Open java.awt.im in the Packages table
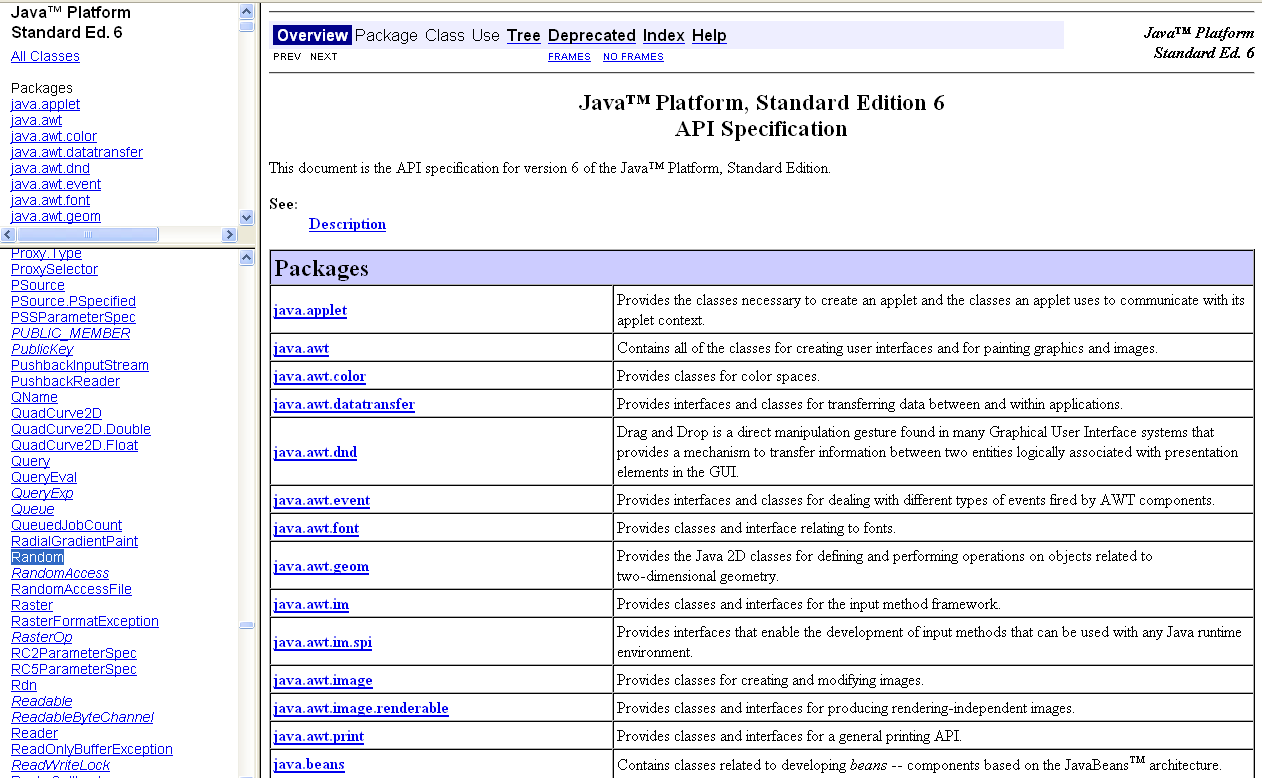Screen dimensions: 1262x778 311,604
